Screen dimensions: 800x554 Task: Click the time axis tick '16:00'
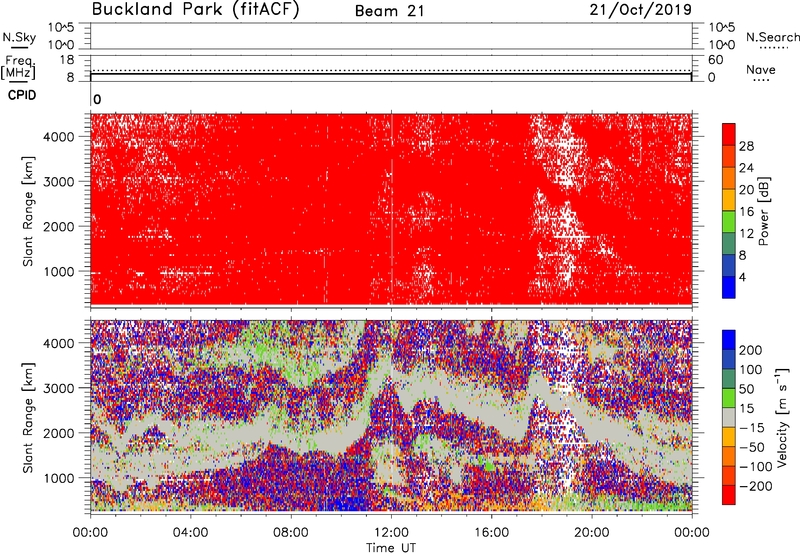pos(491,533)
